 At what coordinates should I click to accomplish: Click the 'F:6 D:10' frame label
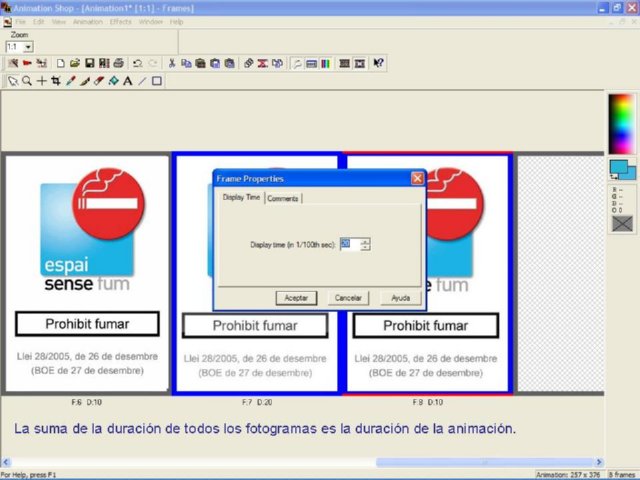pyautogui.click(x=87, y=402)
